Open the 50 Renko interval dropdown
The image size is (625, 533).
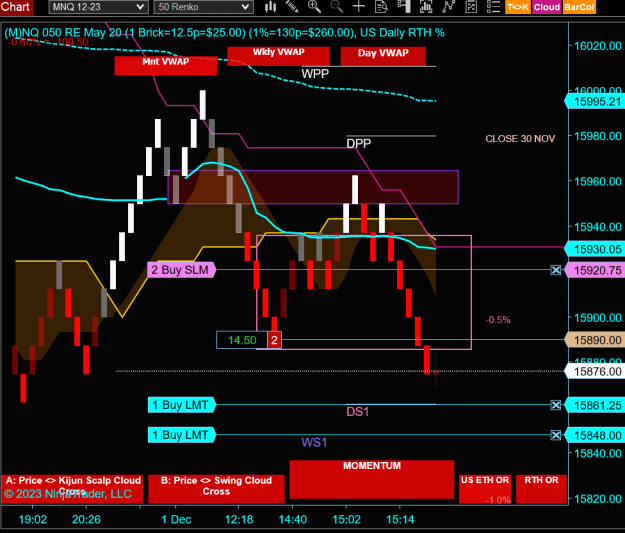(x=203, y=7)
